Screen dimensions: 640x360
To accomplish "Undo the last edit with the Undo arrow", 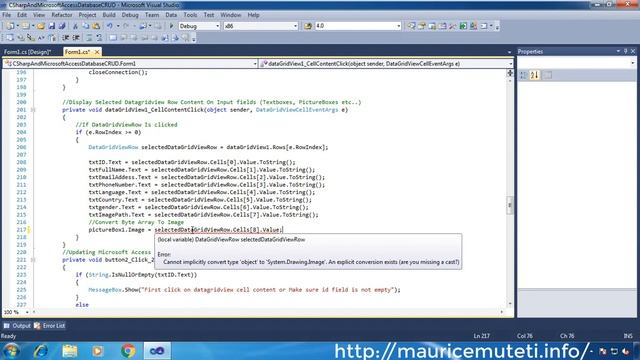I will point(109,26).
